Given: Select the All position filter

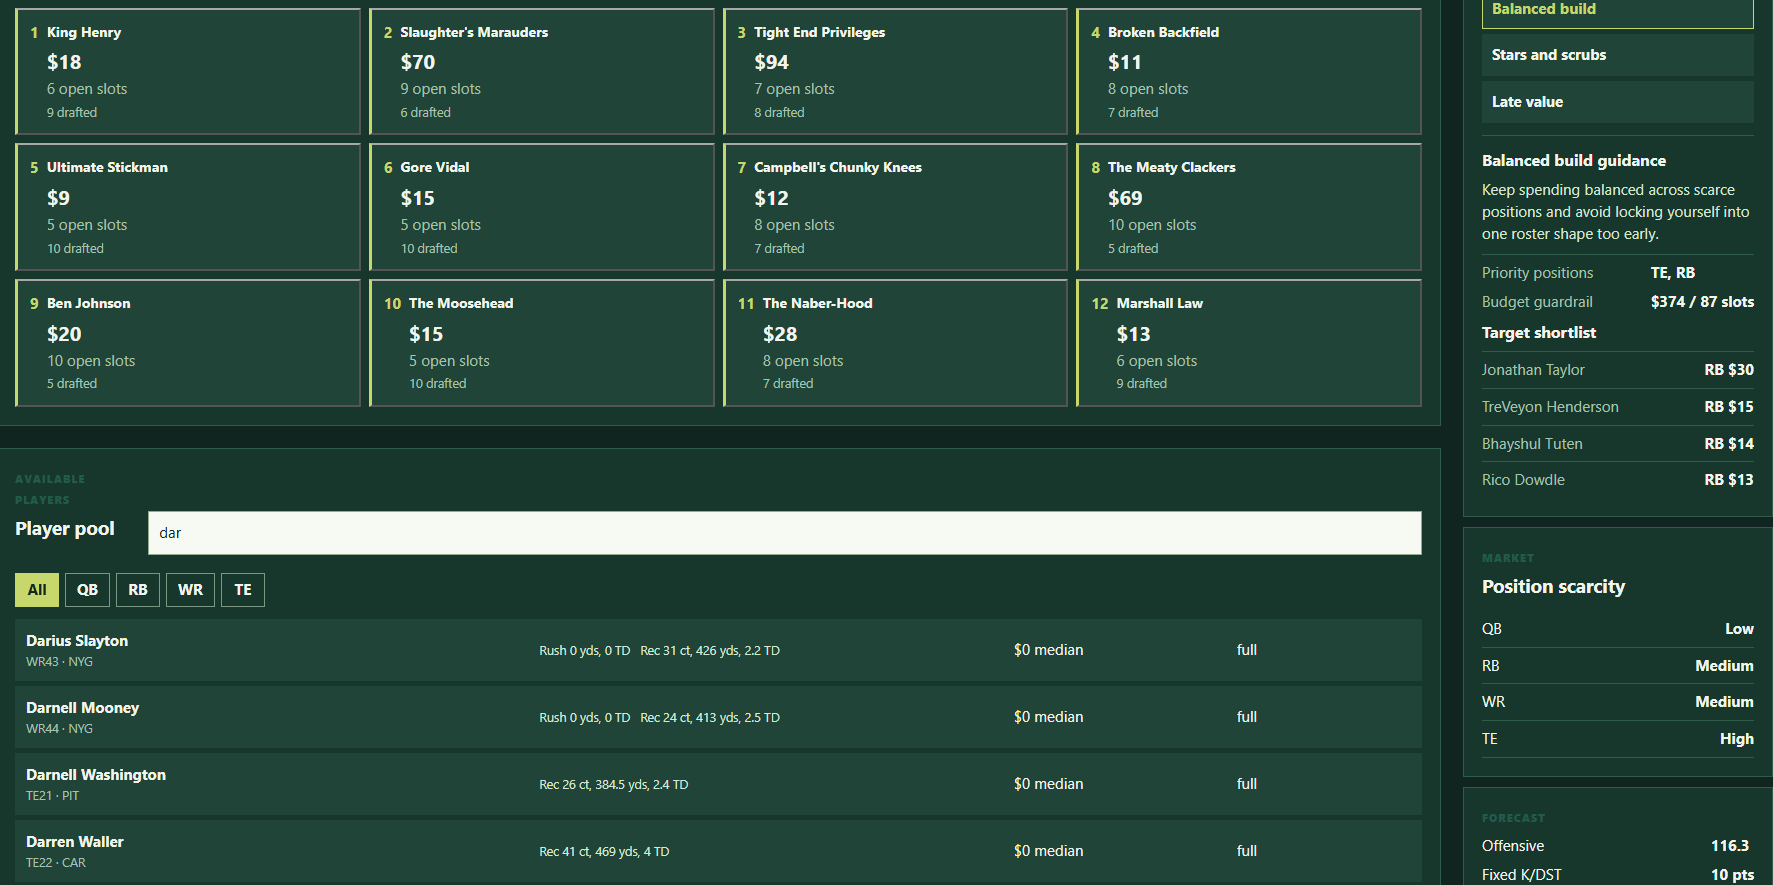Looking at the screenshot, I should click(37, 590).
